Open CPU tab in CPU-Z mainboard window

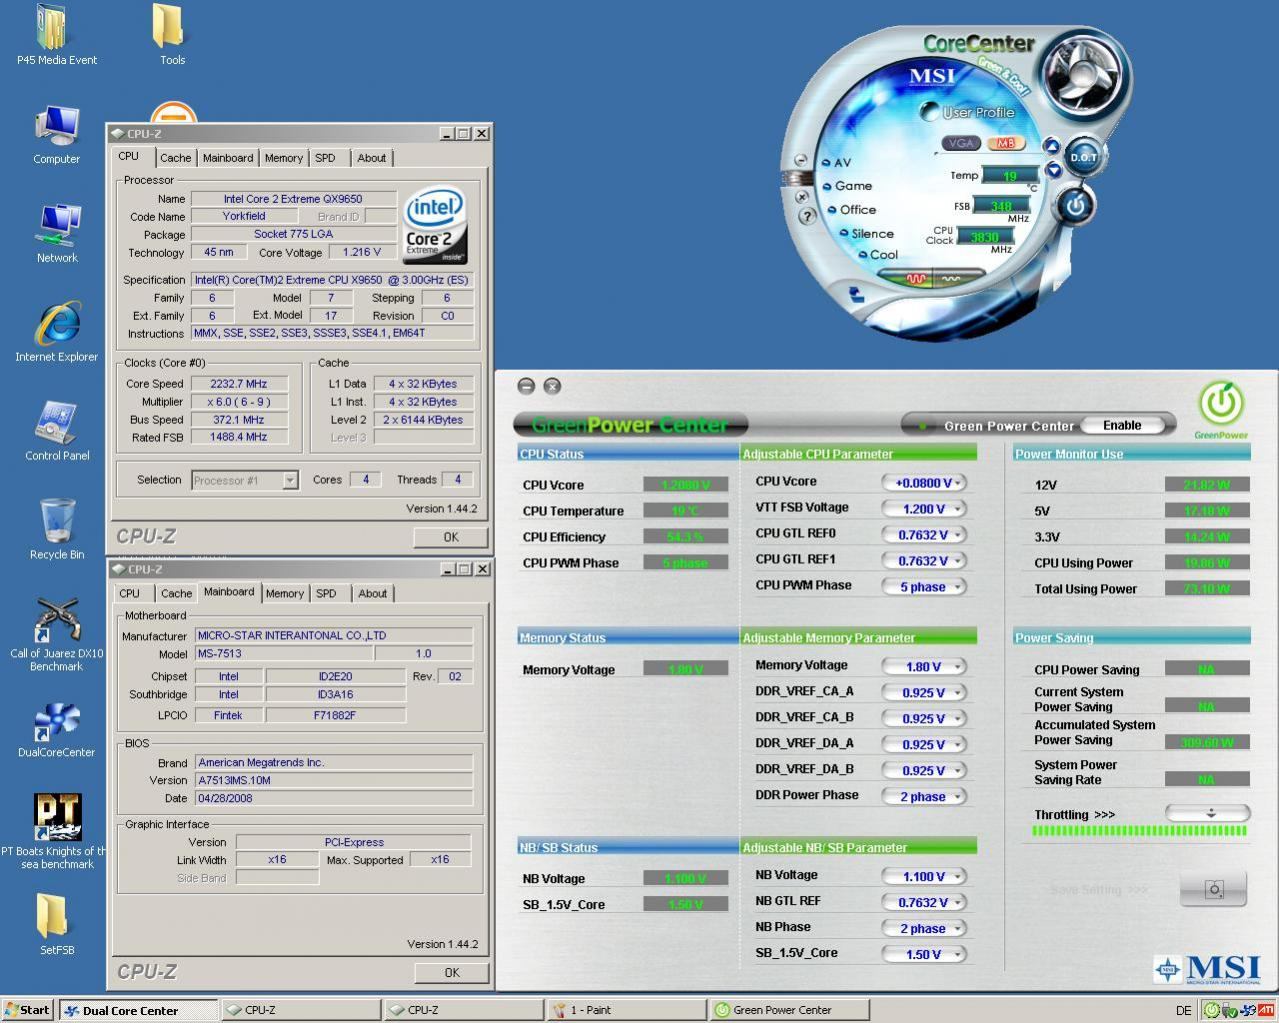130,593
